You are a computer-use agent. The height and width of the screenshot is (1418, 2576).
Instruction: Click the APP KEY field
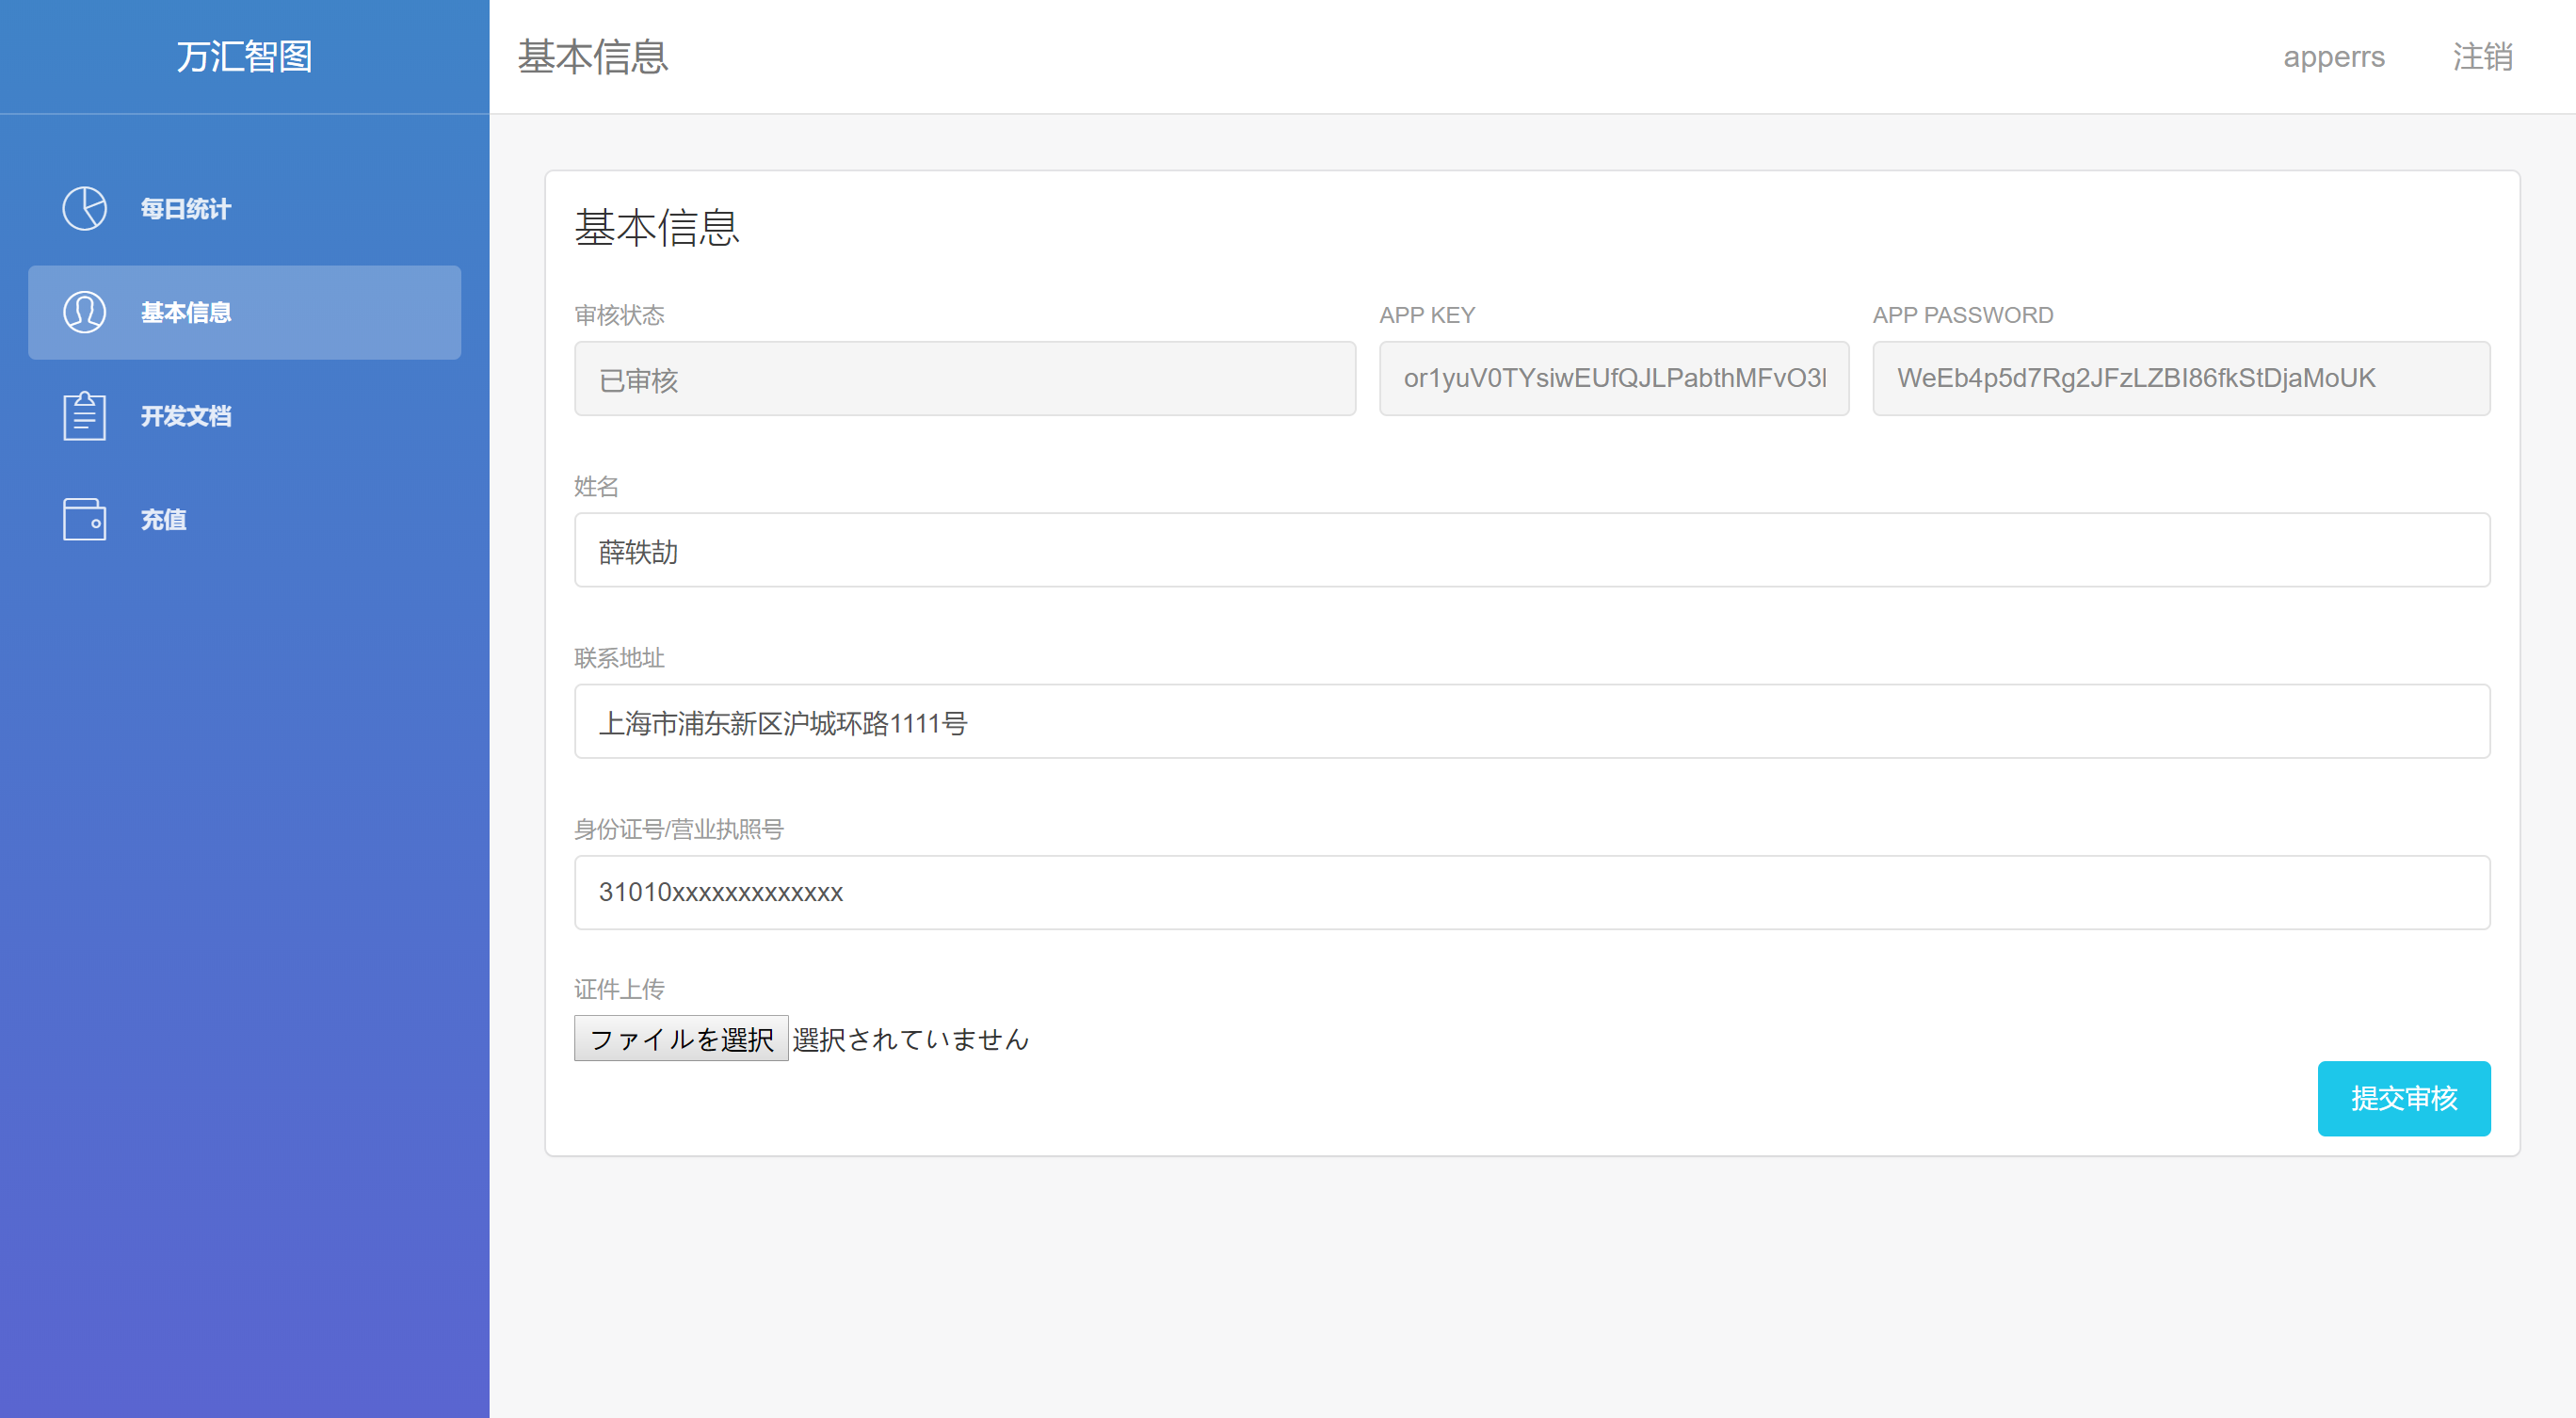pyautogui.click(x=1613, y=379)
